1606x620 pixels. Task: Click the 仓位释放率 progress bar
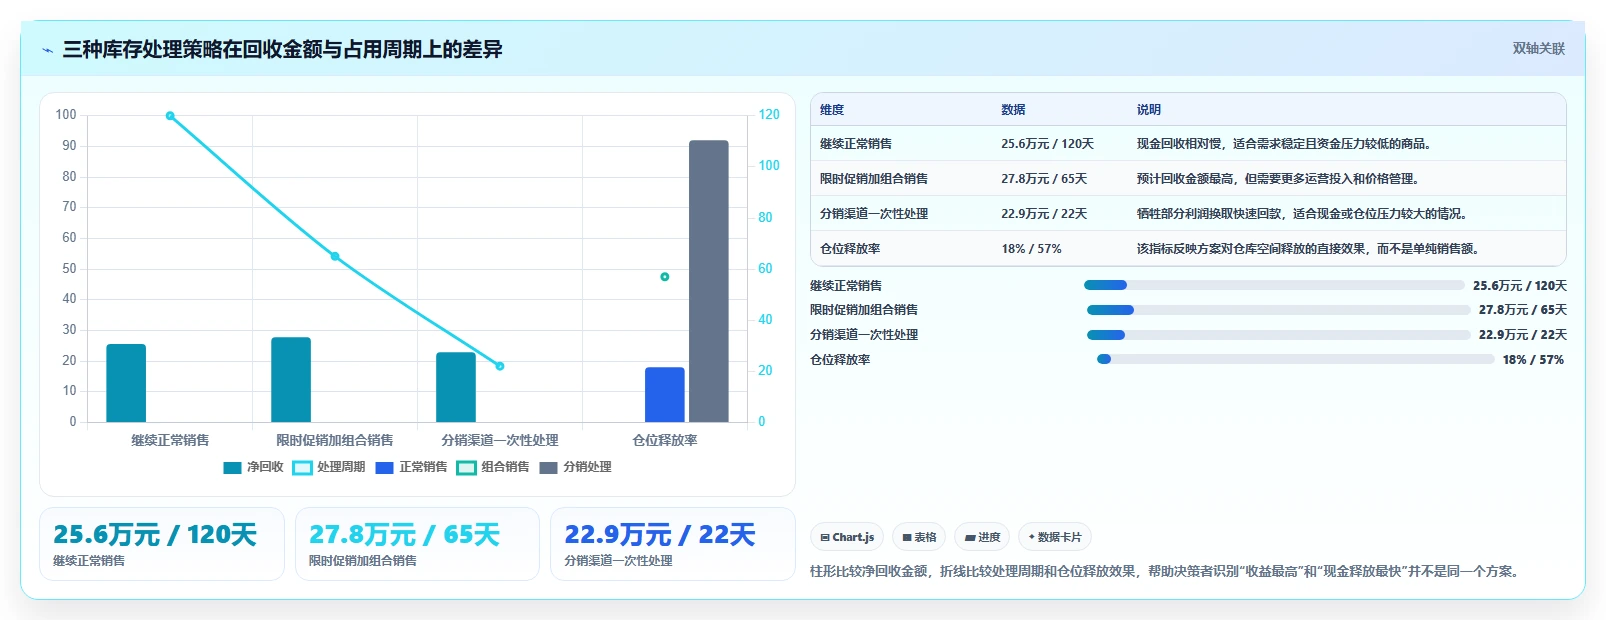point(1296,359)
